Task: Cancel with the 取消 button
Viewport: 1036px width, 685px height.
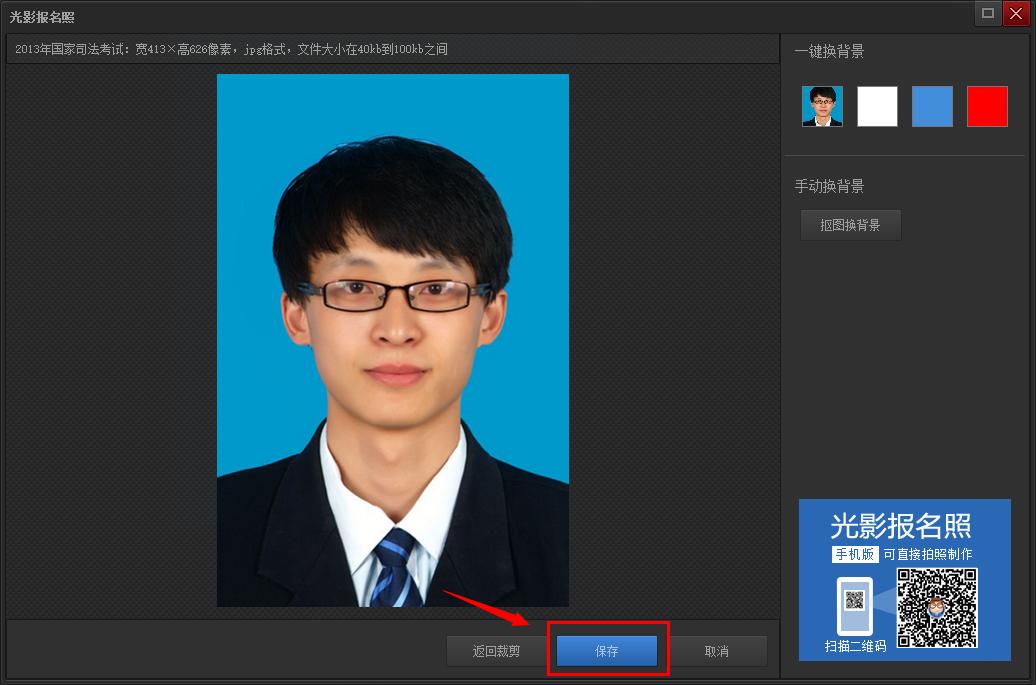Action: [x=716, y=651]
